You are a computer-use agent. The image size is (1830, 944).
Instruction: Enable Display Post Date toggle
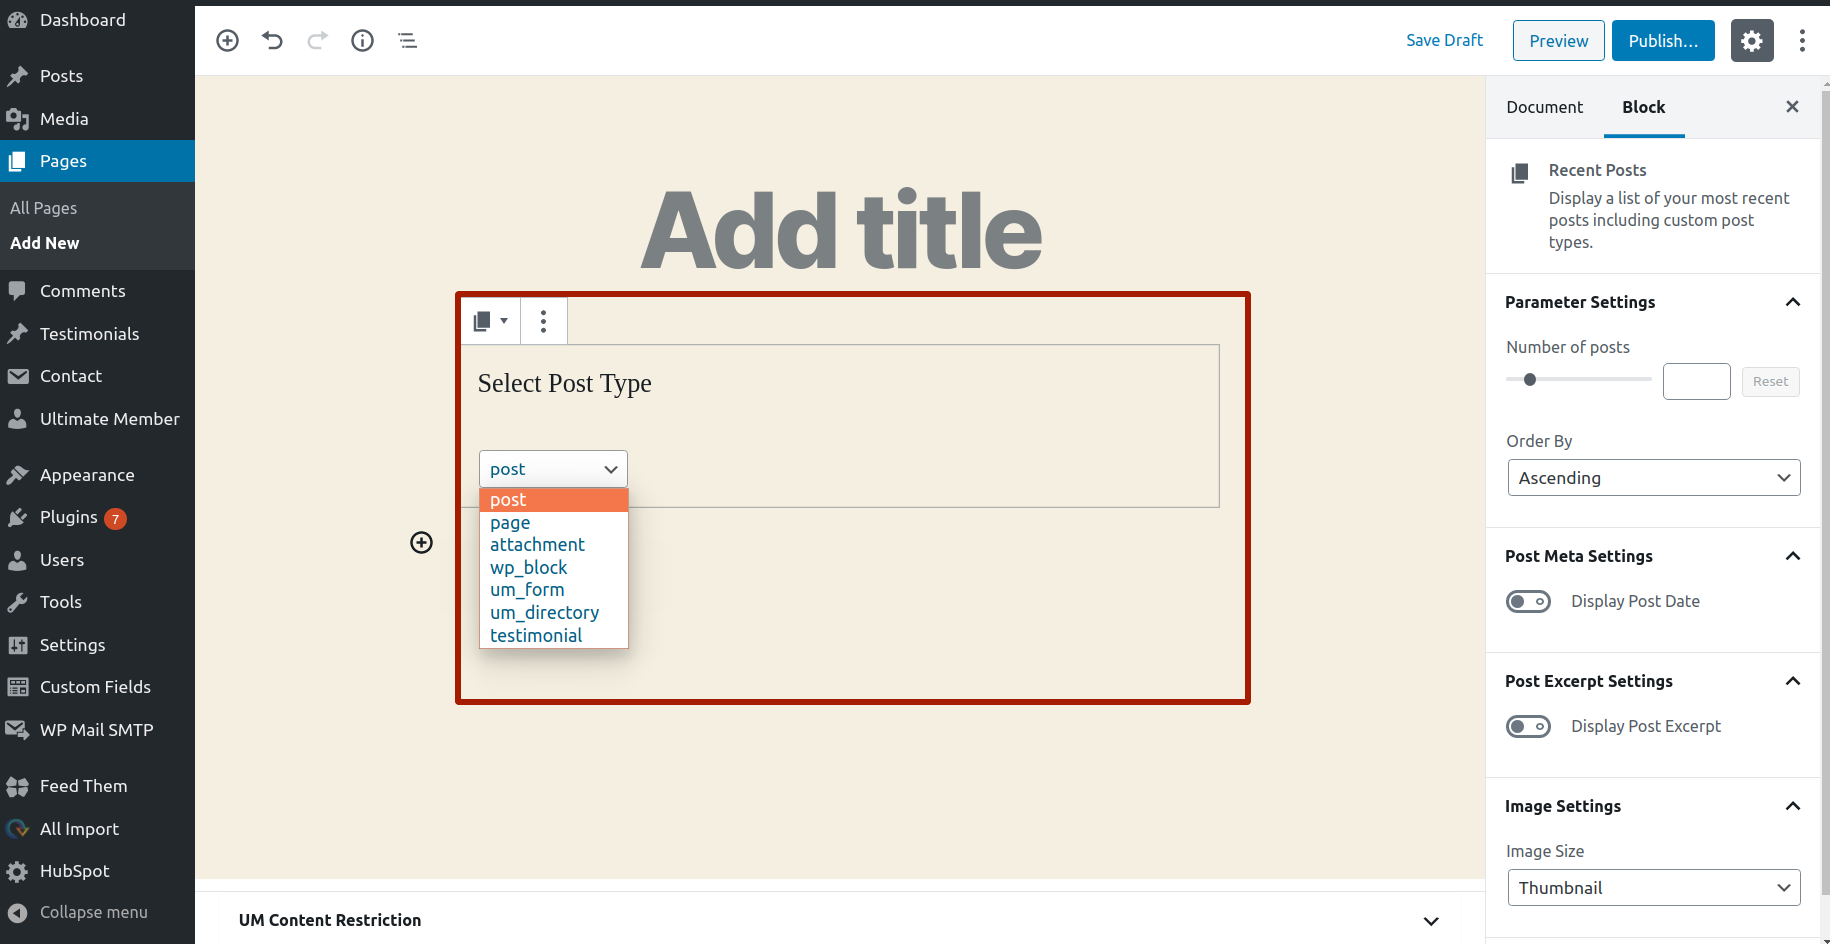1528,601
